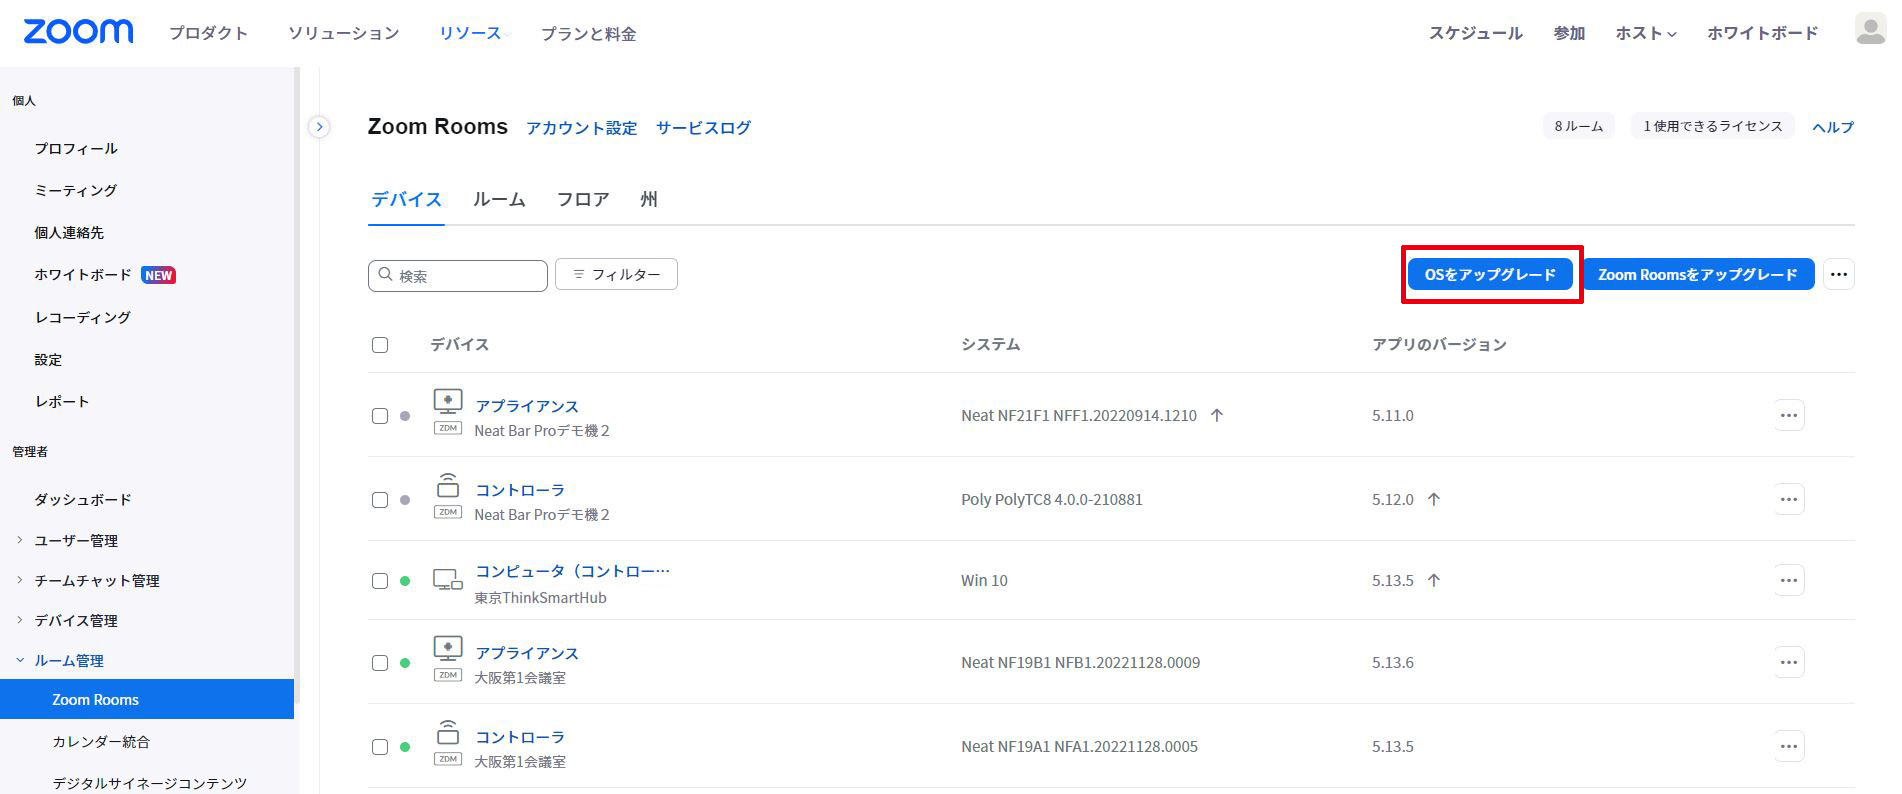Open the user profile avatar
1902x794 pixels.
[x=1870, y=29]
